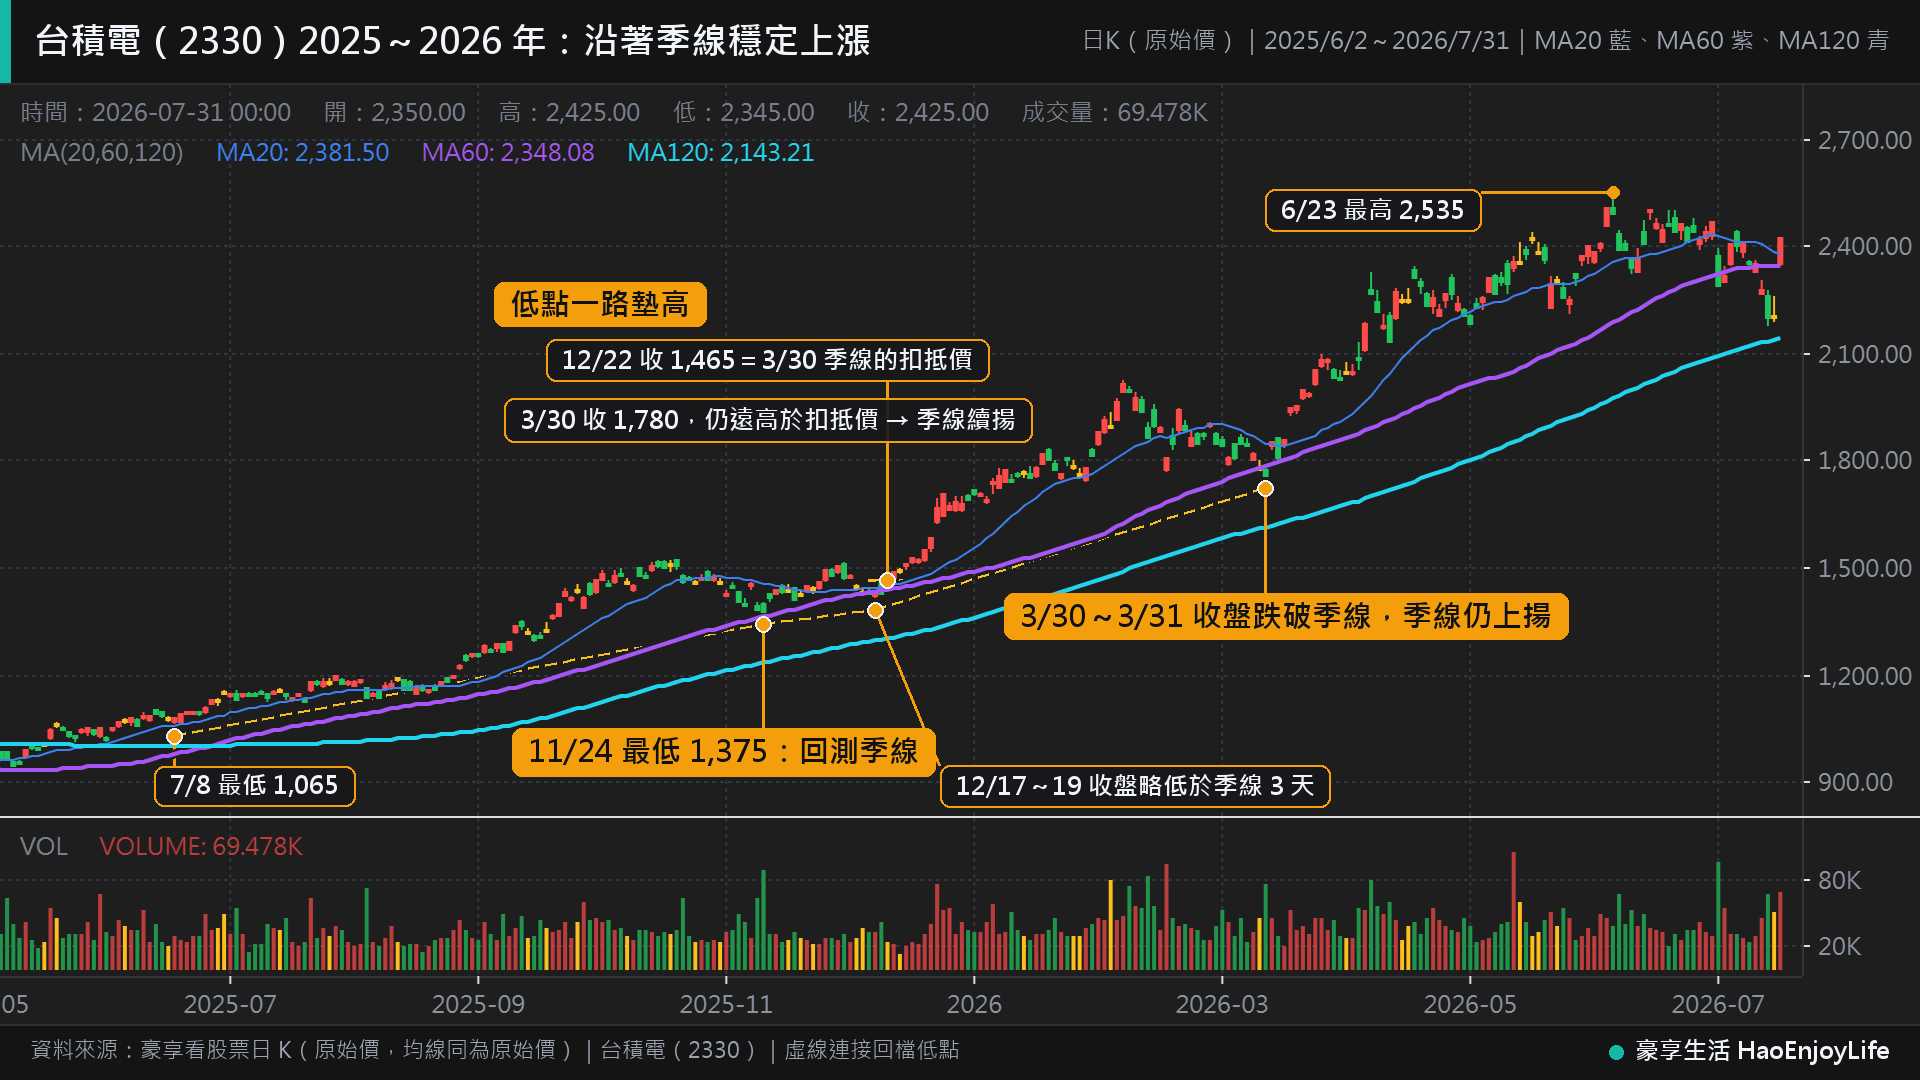Click the orange marker at the 7/8 low
The image size is (1920, 1080).
(174, 737)
